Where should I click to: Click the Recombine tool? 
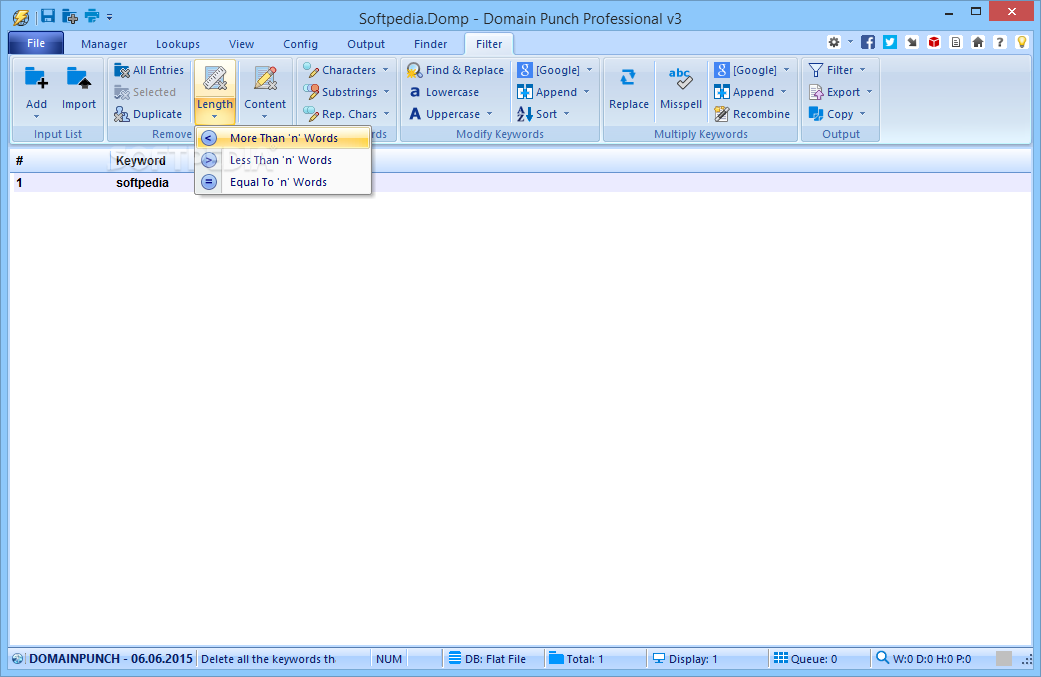coord(752,114)
